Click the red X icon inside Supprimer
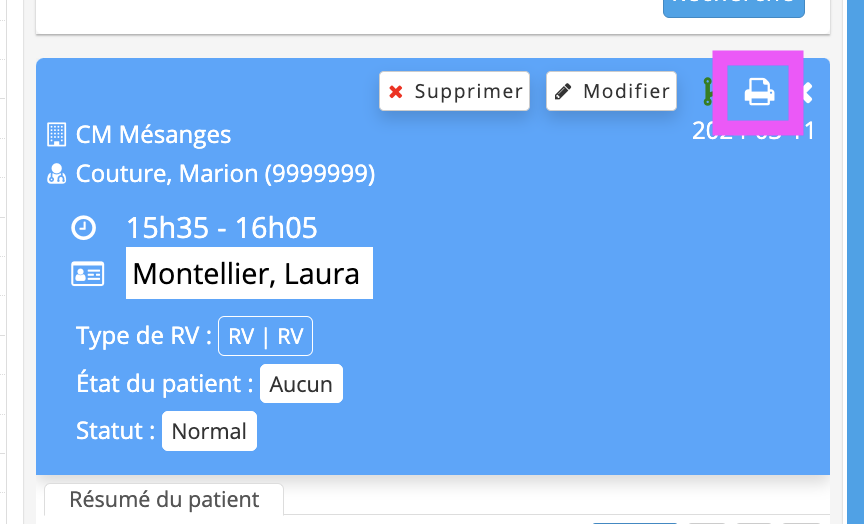Viewport: 864px width, 524px height. [396, 91]
